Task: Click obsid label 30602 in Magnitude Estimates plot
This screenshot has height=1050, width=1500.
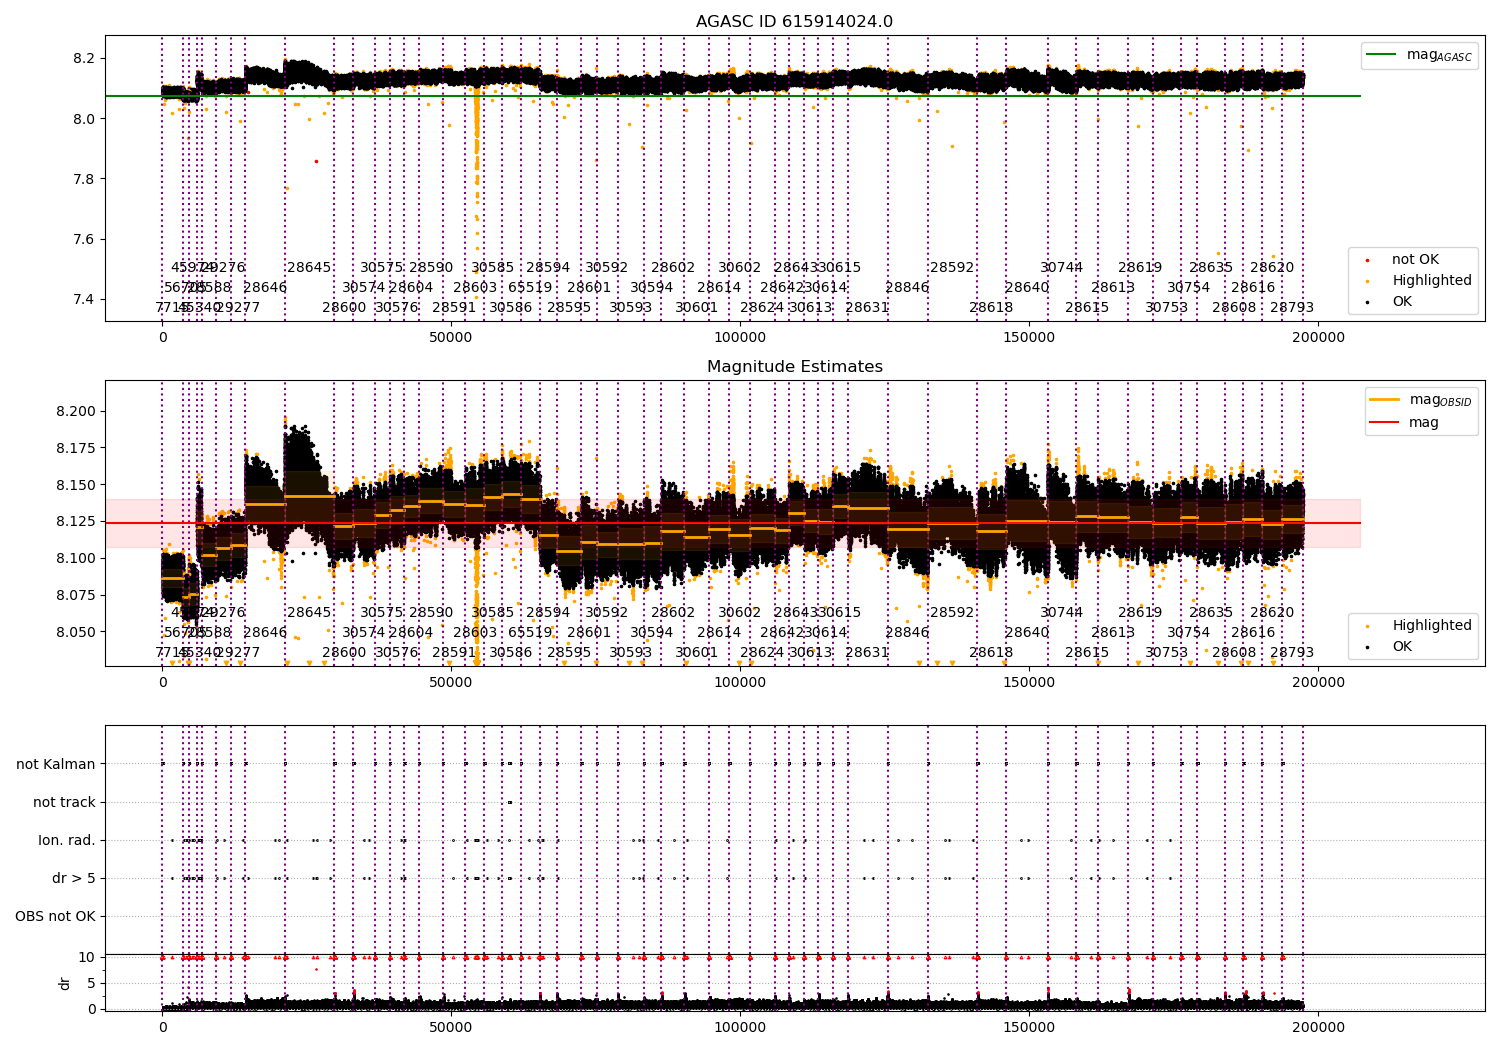Action: (740, 613)
